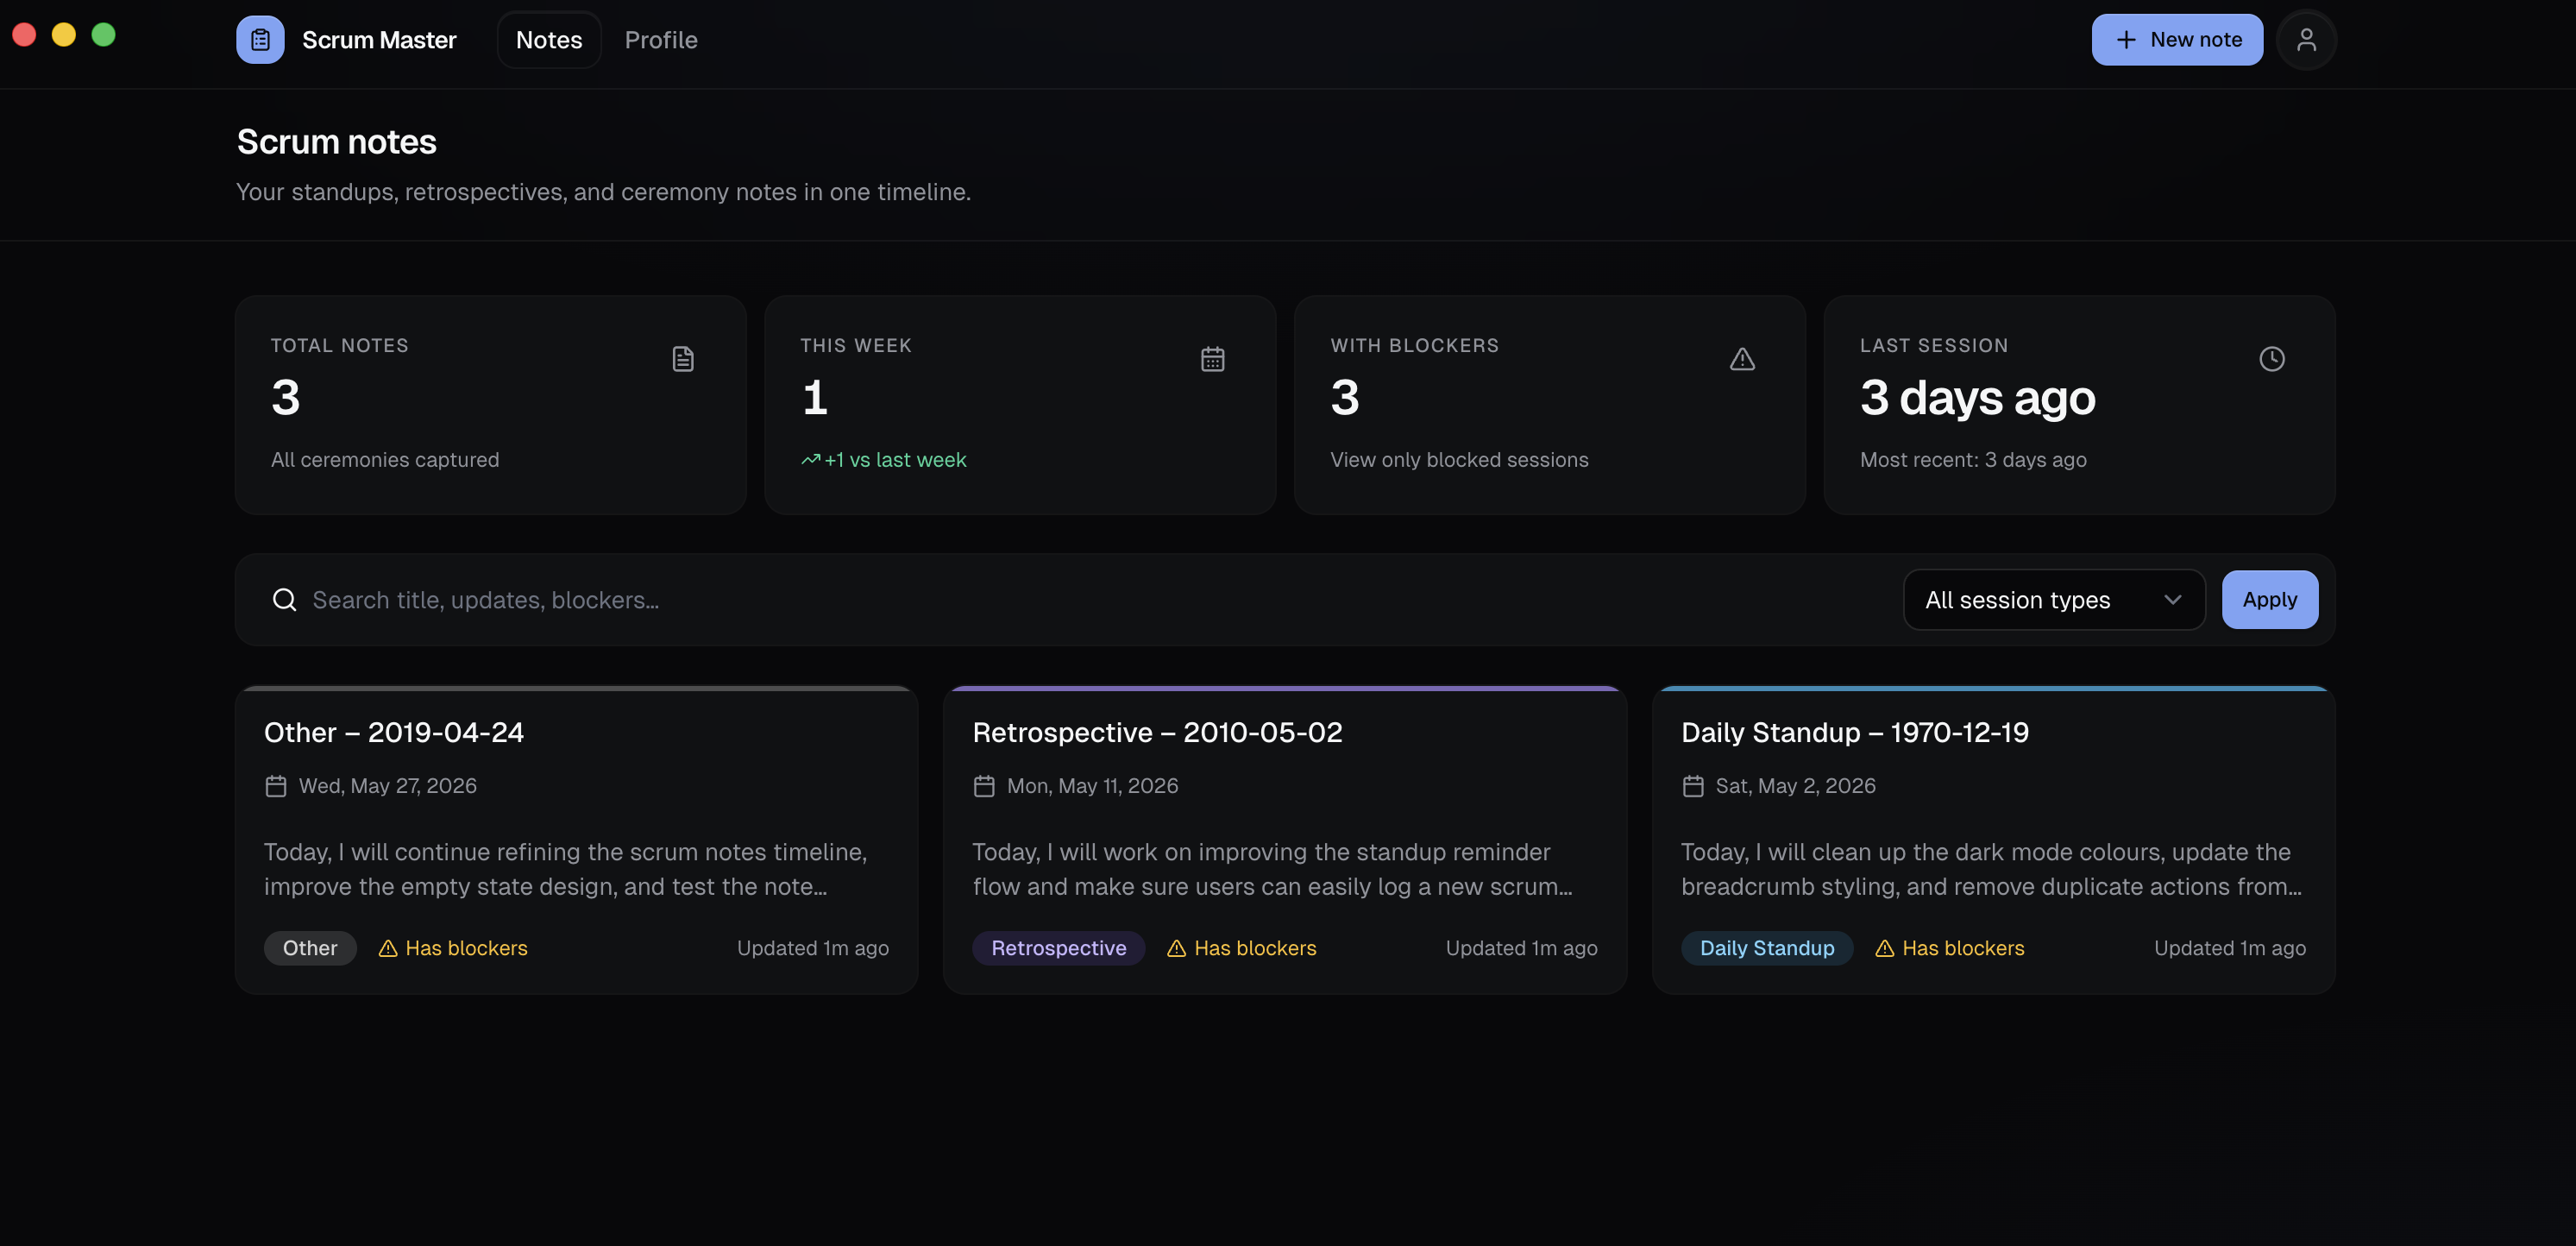Screen dimensions: 2576x1246
Task: Click the Retrospective note's summary about standup reminder
Action: (1273, 869)
